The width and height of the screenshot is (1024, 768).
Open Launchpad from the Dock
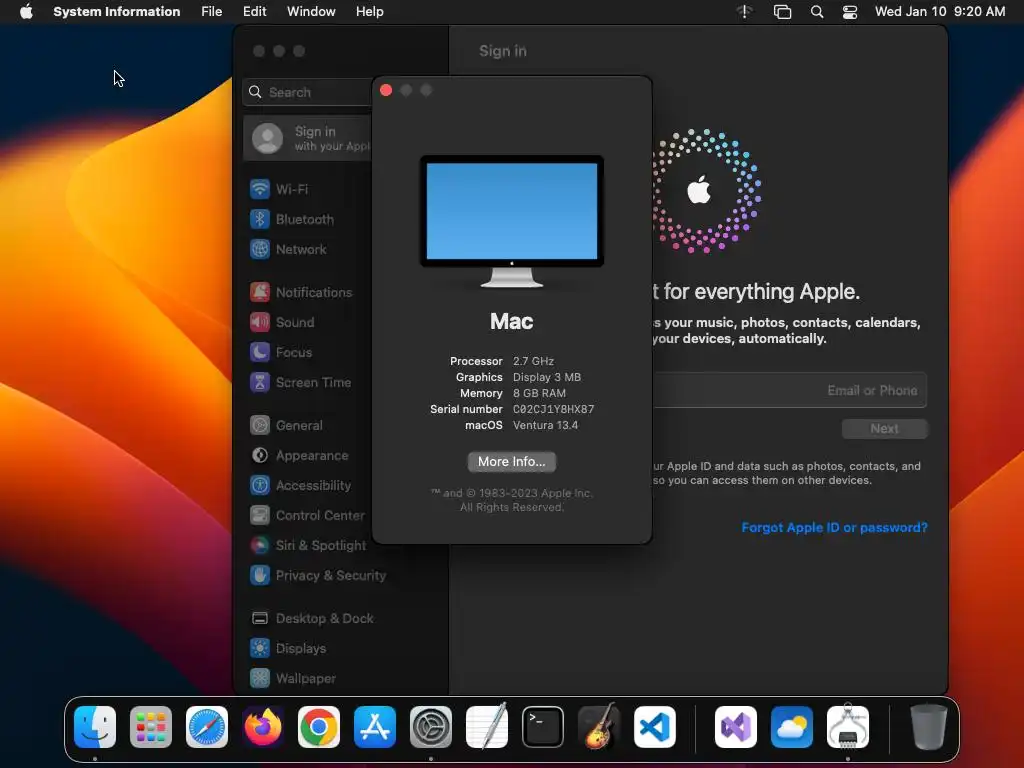pos(151,727)
